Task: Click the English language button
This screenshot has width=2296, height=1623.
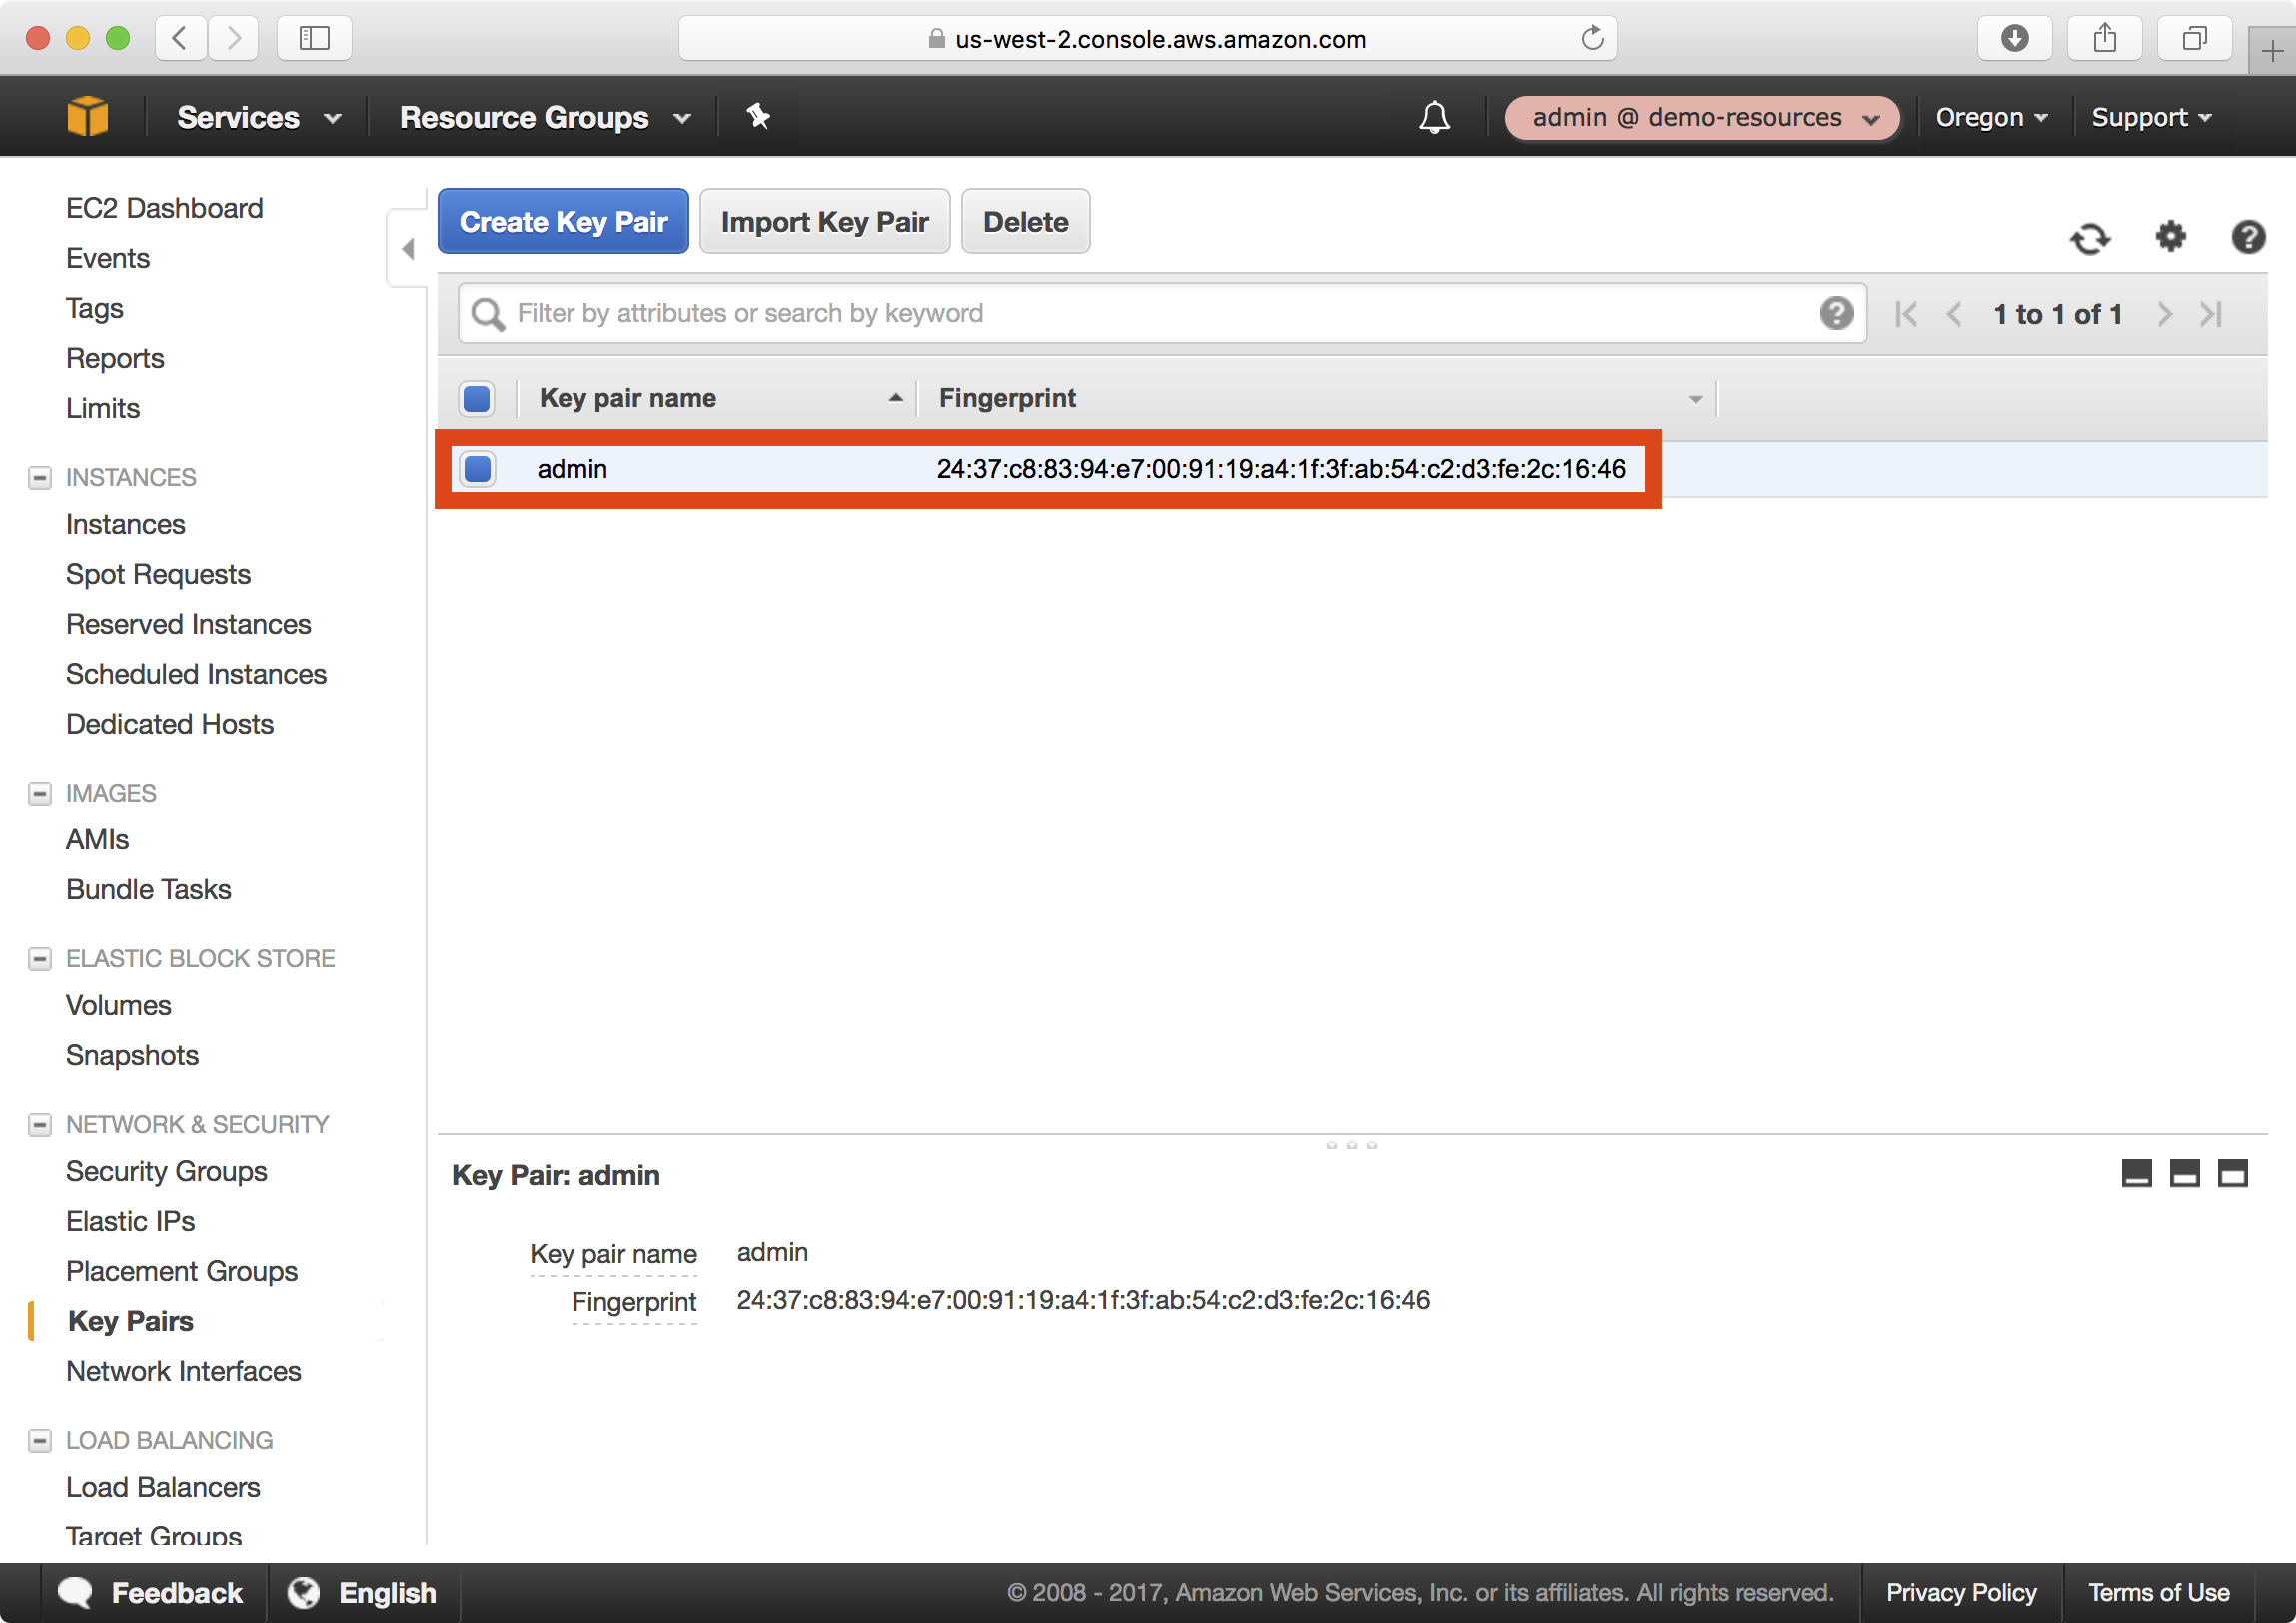Action: [387, 1592]
